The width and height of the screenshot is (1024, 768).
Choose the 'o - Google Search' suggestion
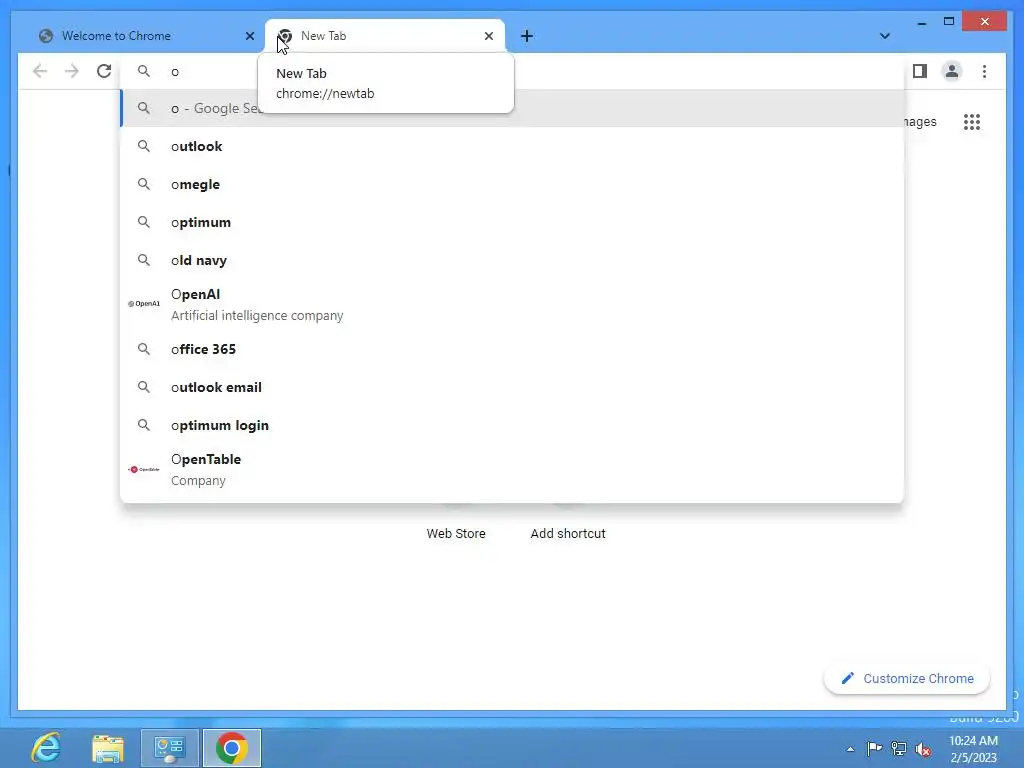pyautogui.click(x=513, y=108)
